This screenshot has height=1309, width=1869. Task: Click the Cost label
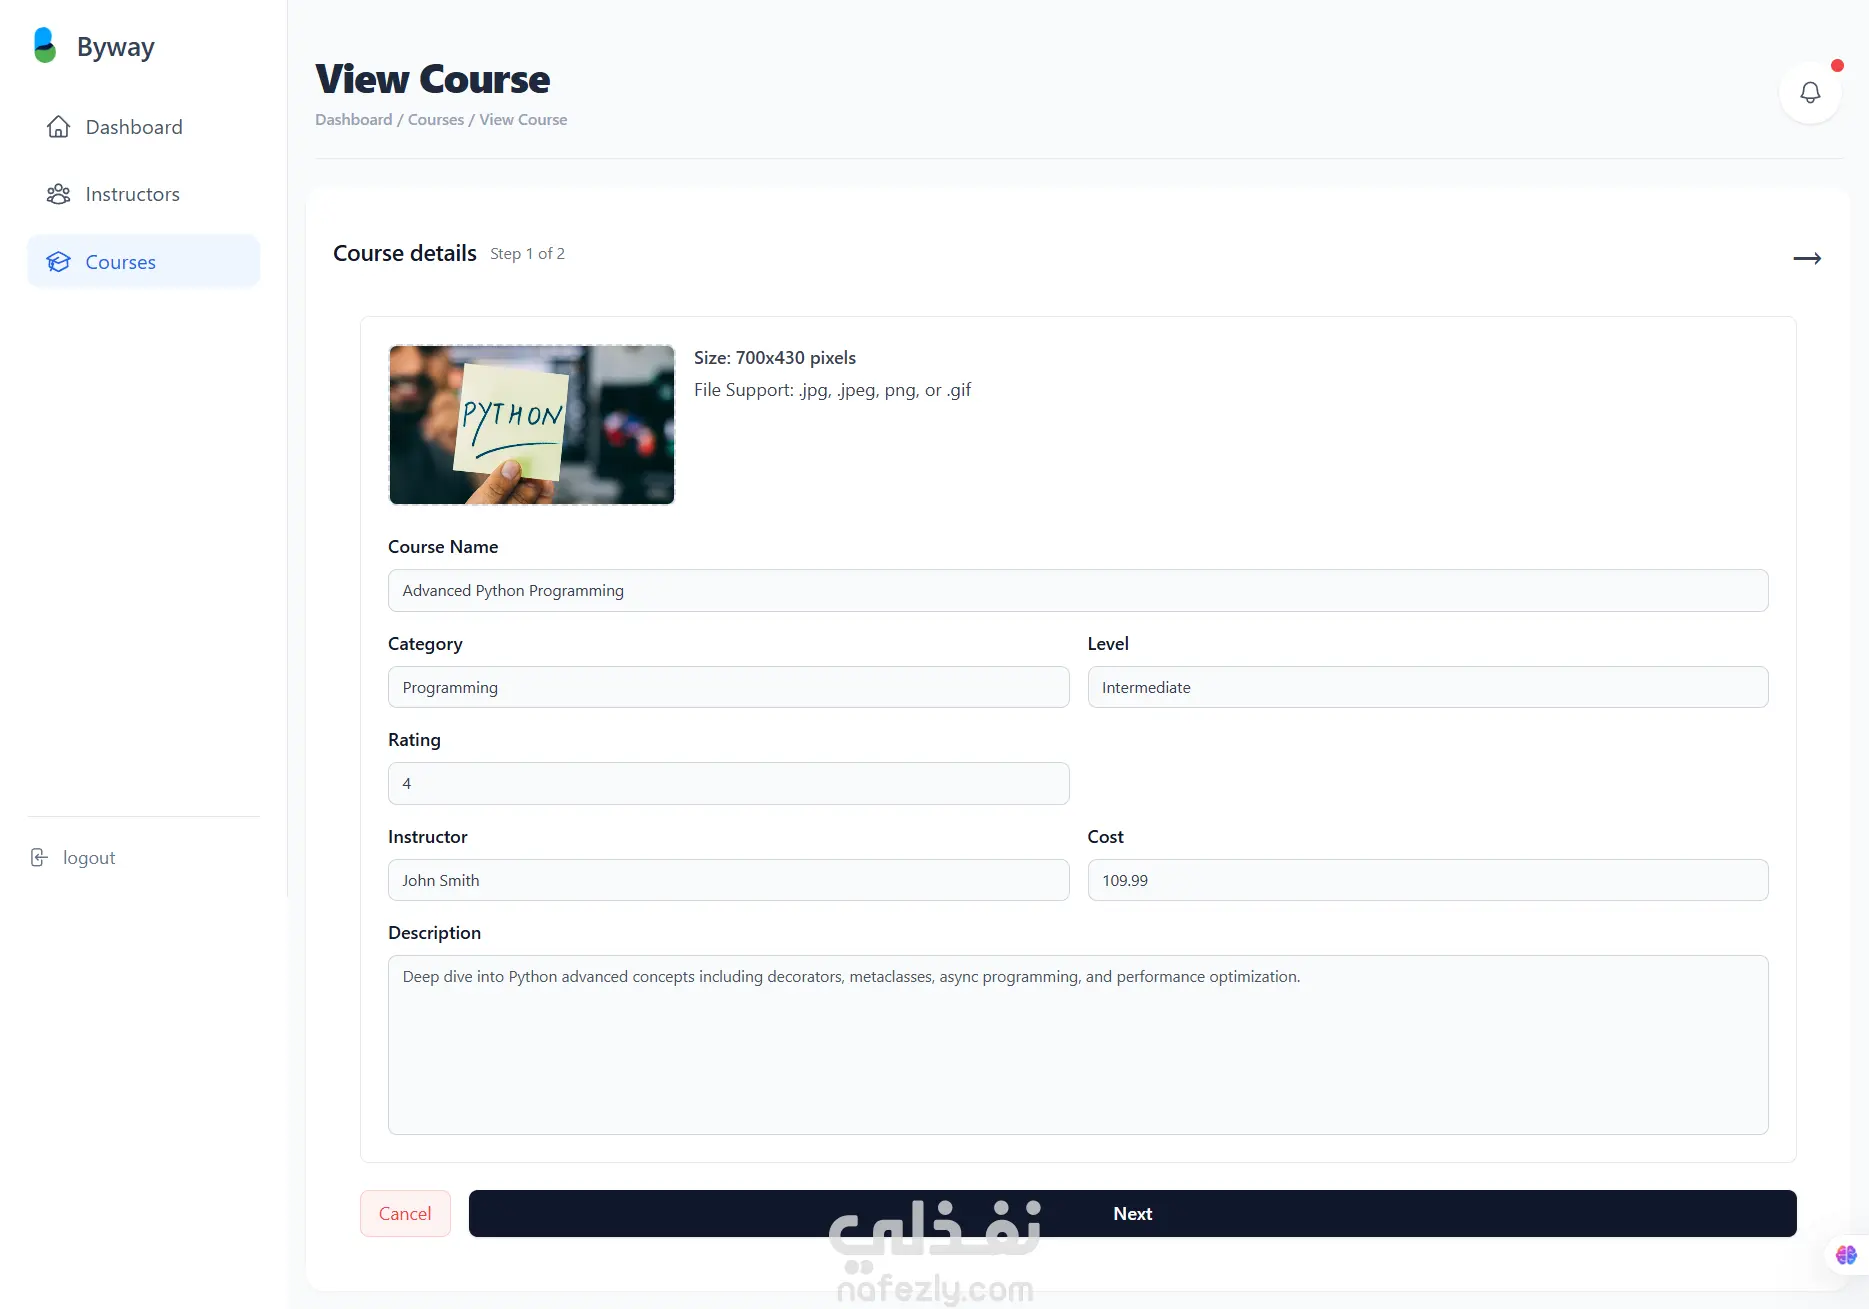[1105, 837]
